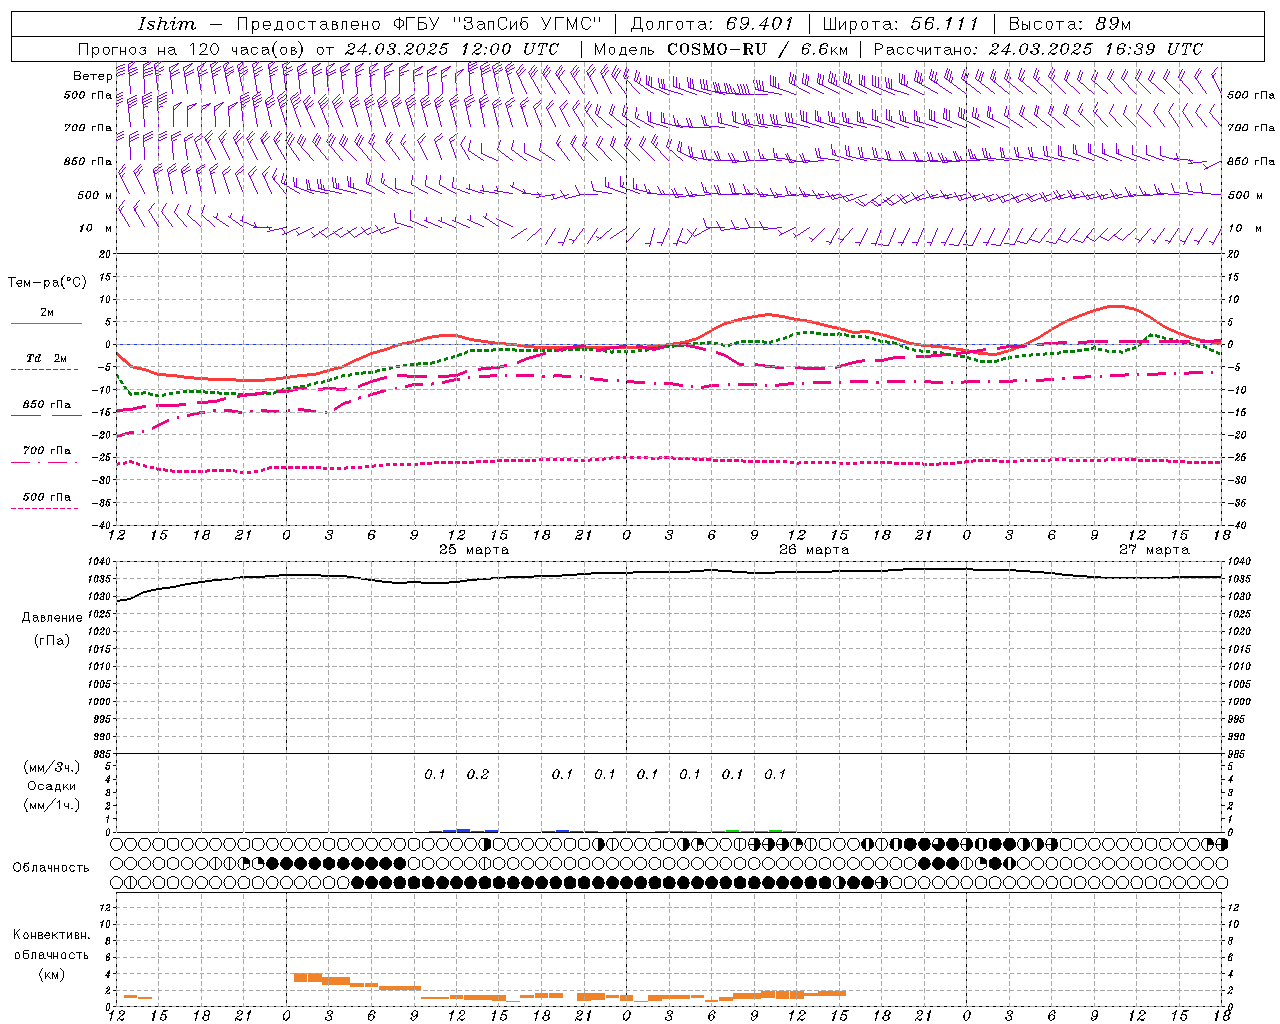The width and height of the screenshot is (1280, 1024).
Task: Click the Рассчитано: 24.03.2025 16:39 UTC text
Action: [x=1038, y=49]
